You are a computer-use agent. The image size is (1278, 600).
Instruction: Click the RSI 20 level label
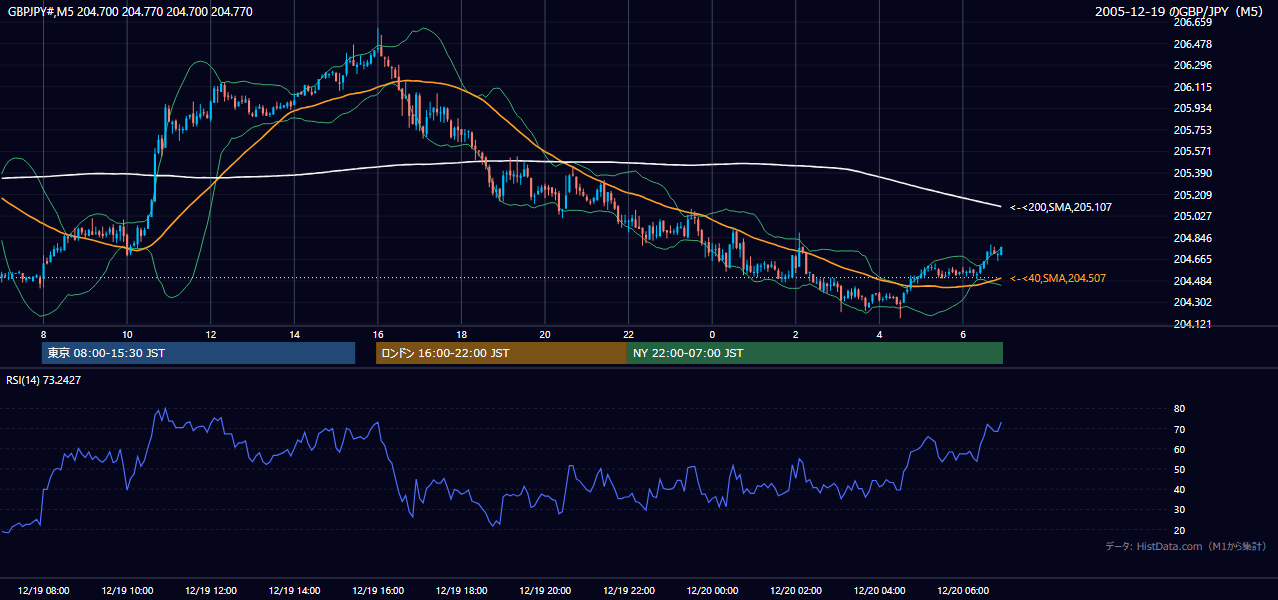click(x=1179, y=530)
